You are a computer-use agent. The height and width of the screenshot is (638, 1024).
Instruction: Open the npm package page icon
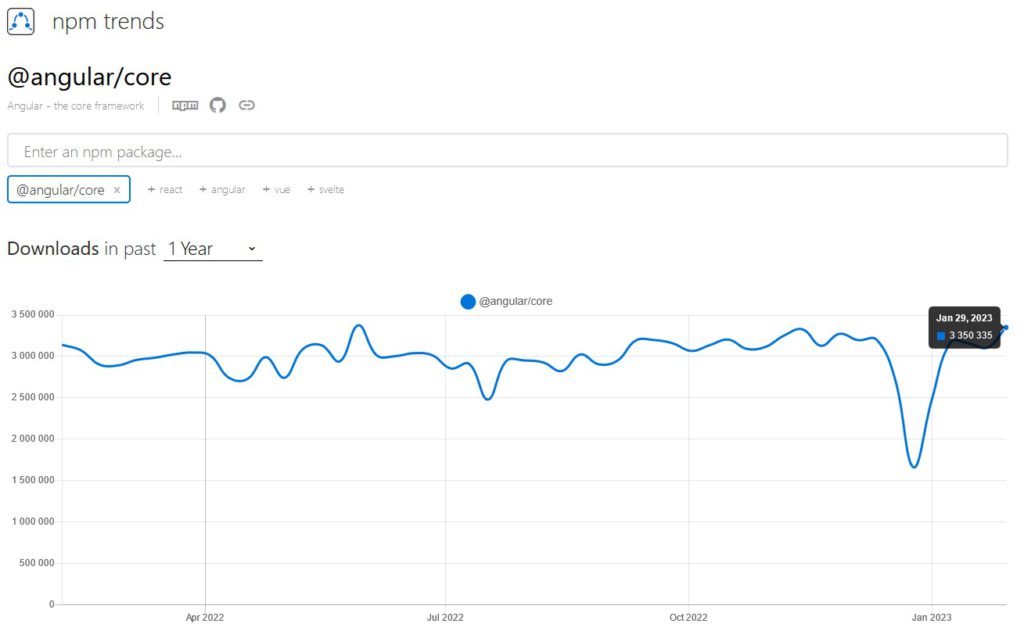click(x=185, y=105)
